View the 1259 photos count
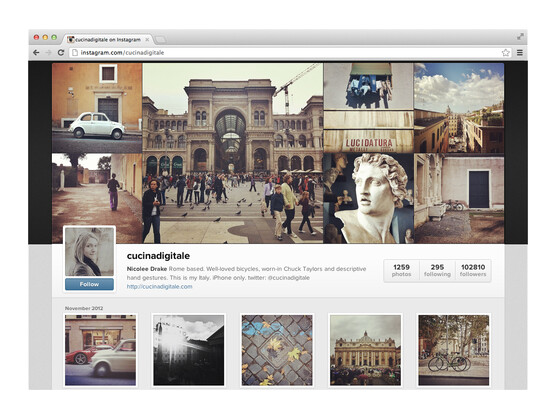The width and height of the screenshot is (557, 418). point(401,270)
